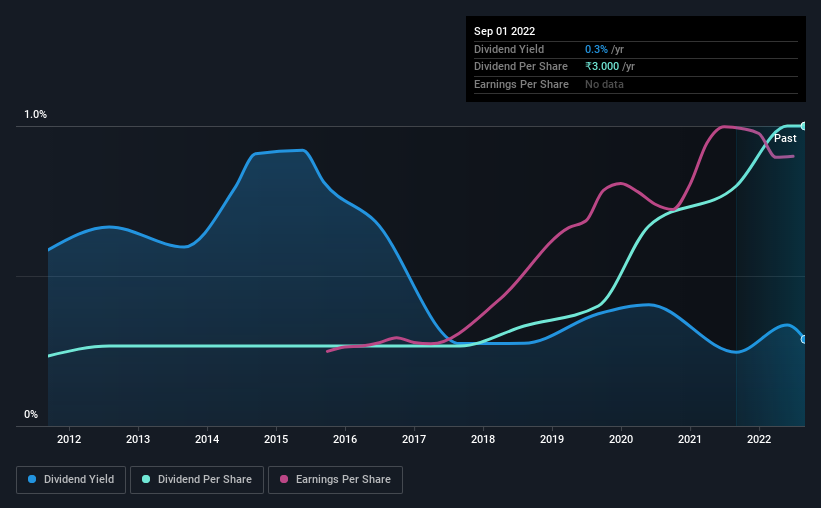821x508 pixels.
Task: Click the 1.0% y-axis label
Action: (x=36, y=114)
